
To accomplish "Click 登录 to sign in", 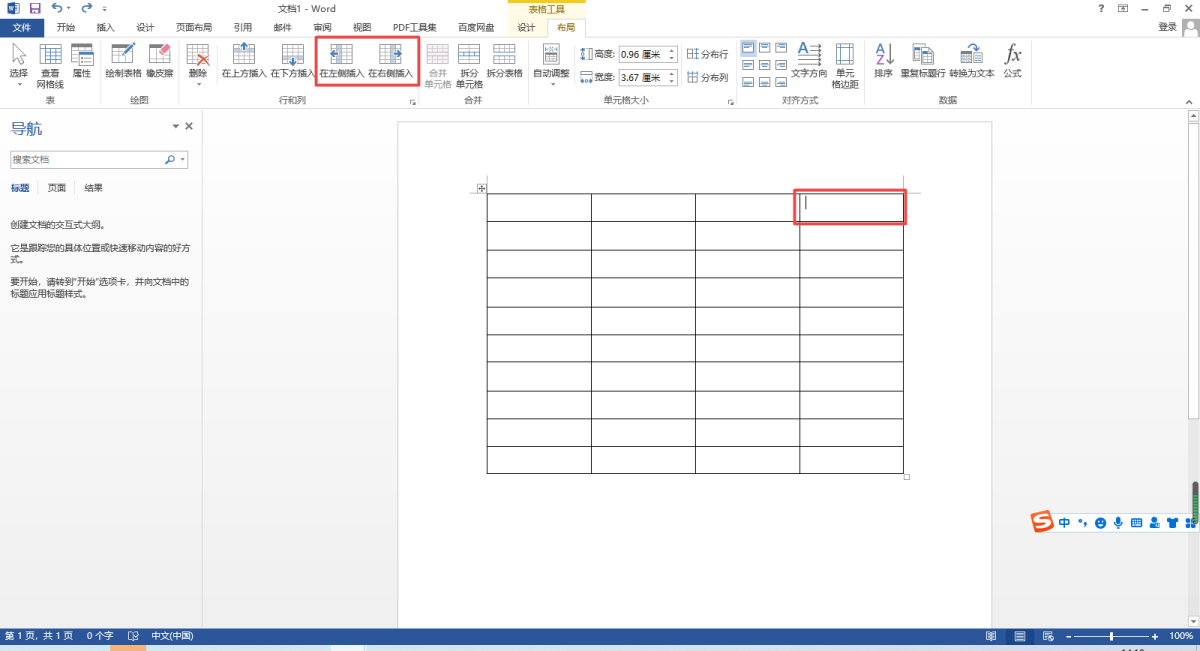I will tap(1167, 27).
